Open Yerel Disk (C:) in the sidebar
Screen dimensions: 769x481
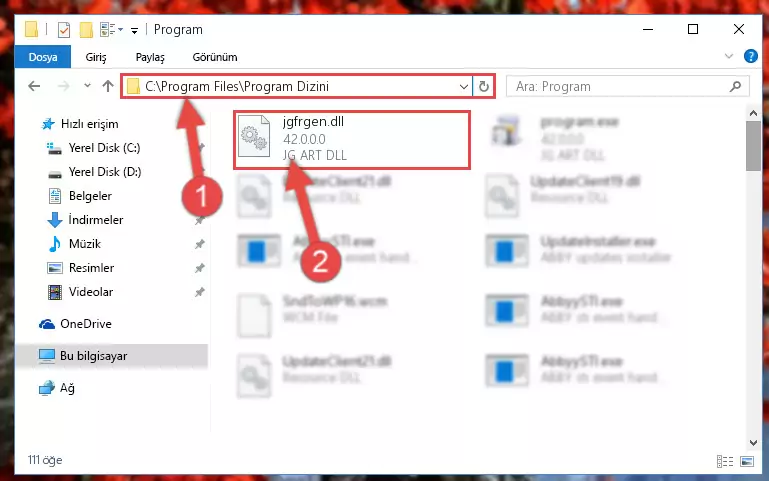coord(104,148)
